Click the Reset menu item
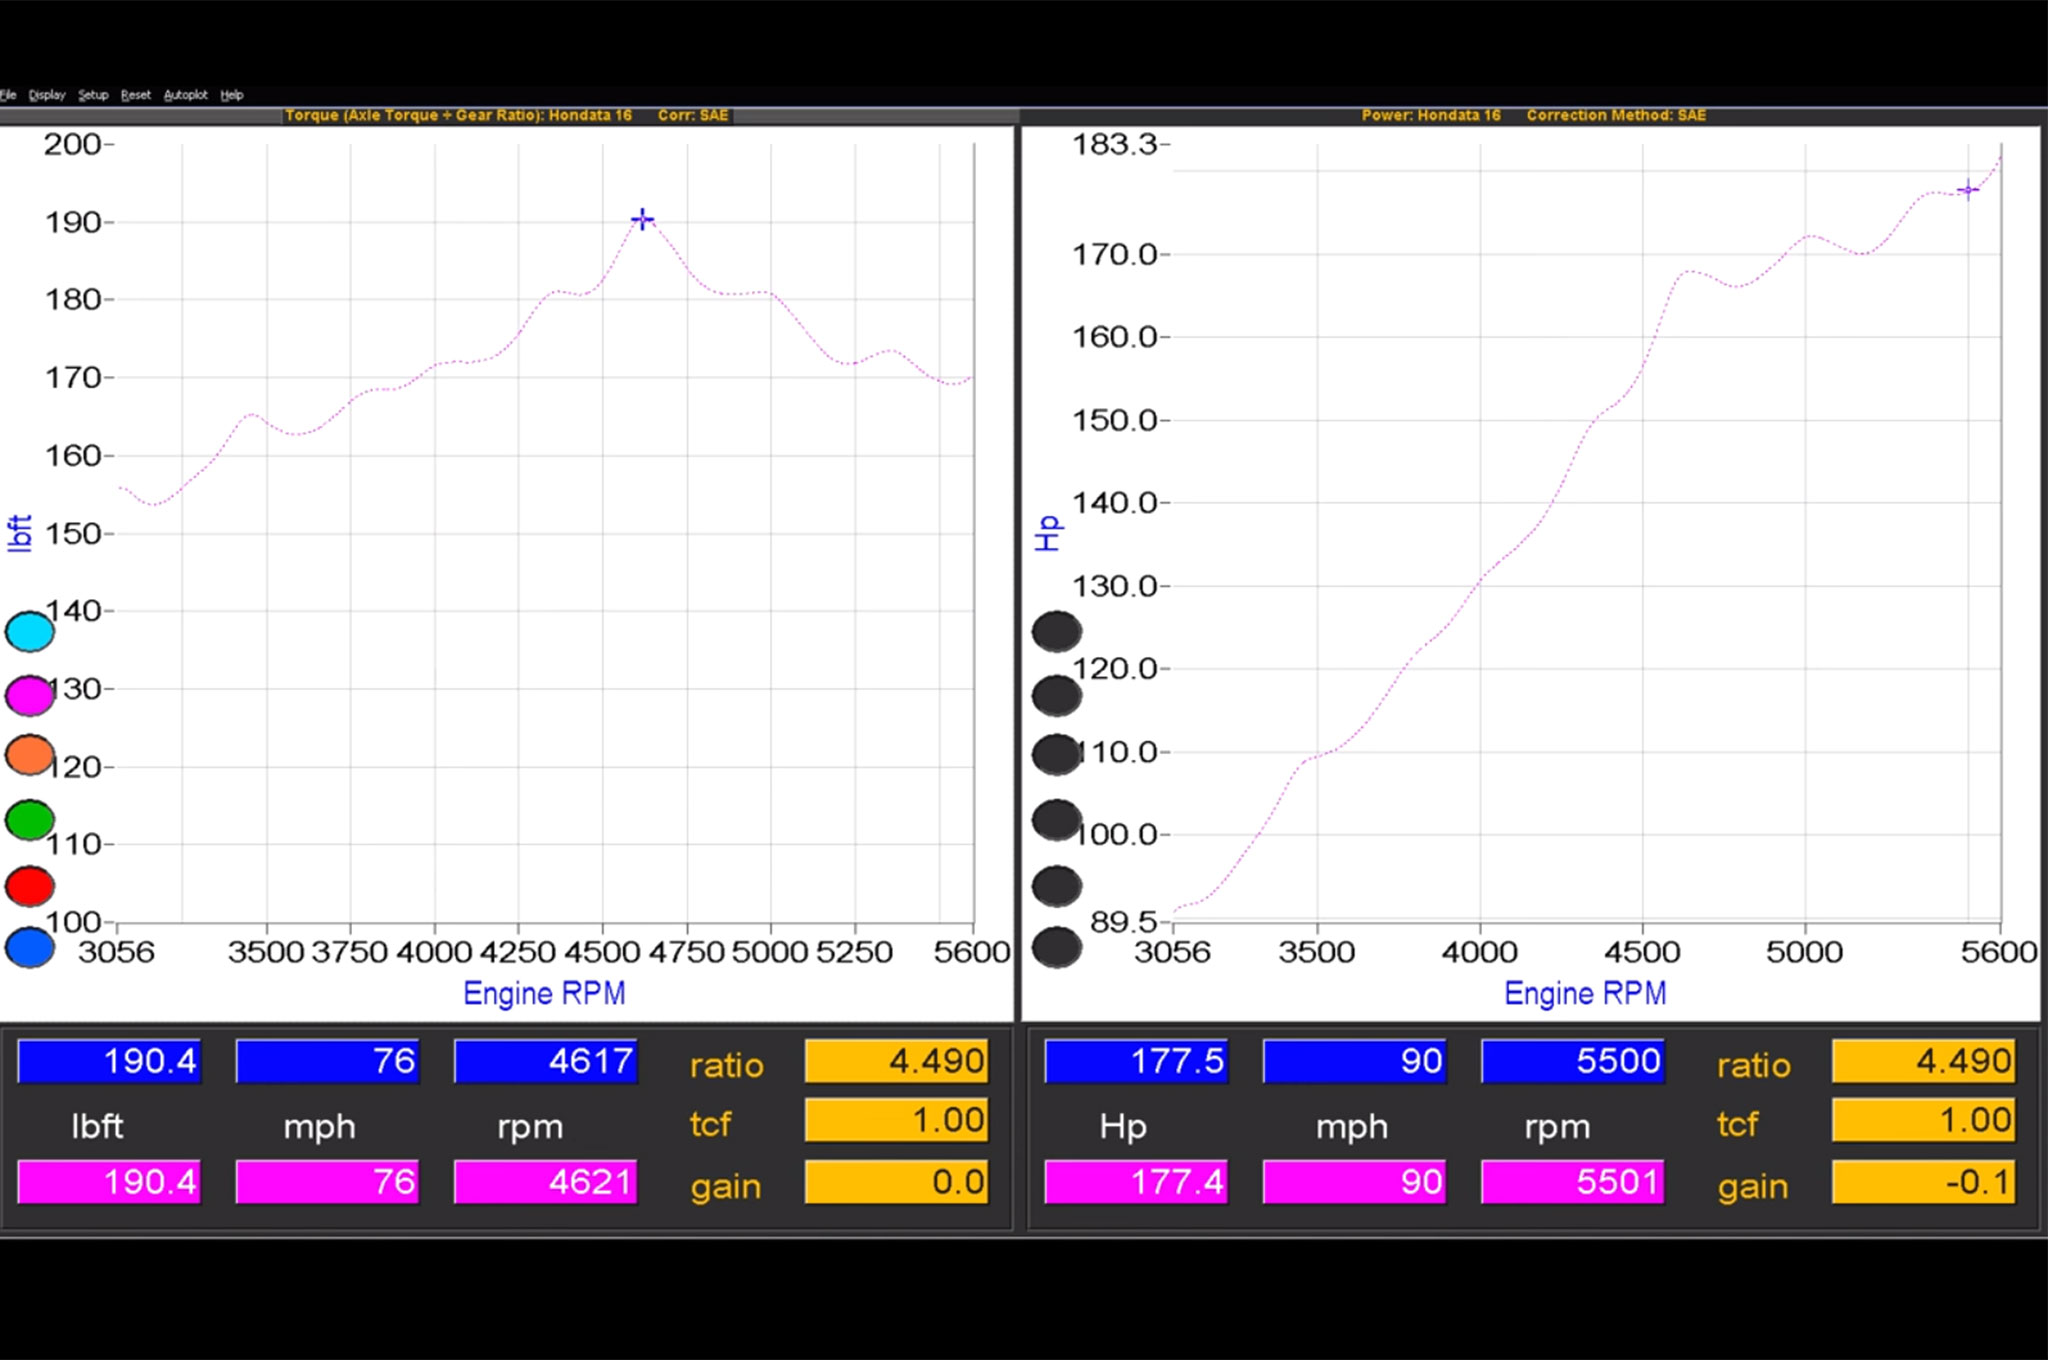Screen dimensions: 2048x1360 (135, 95)
